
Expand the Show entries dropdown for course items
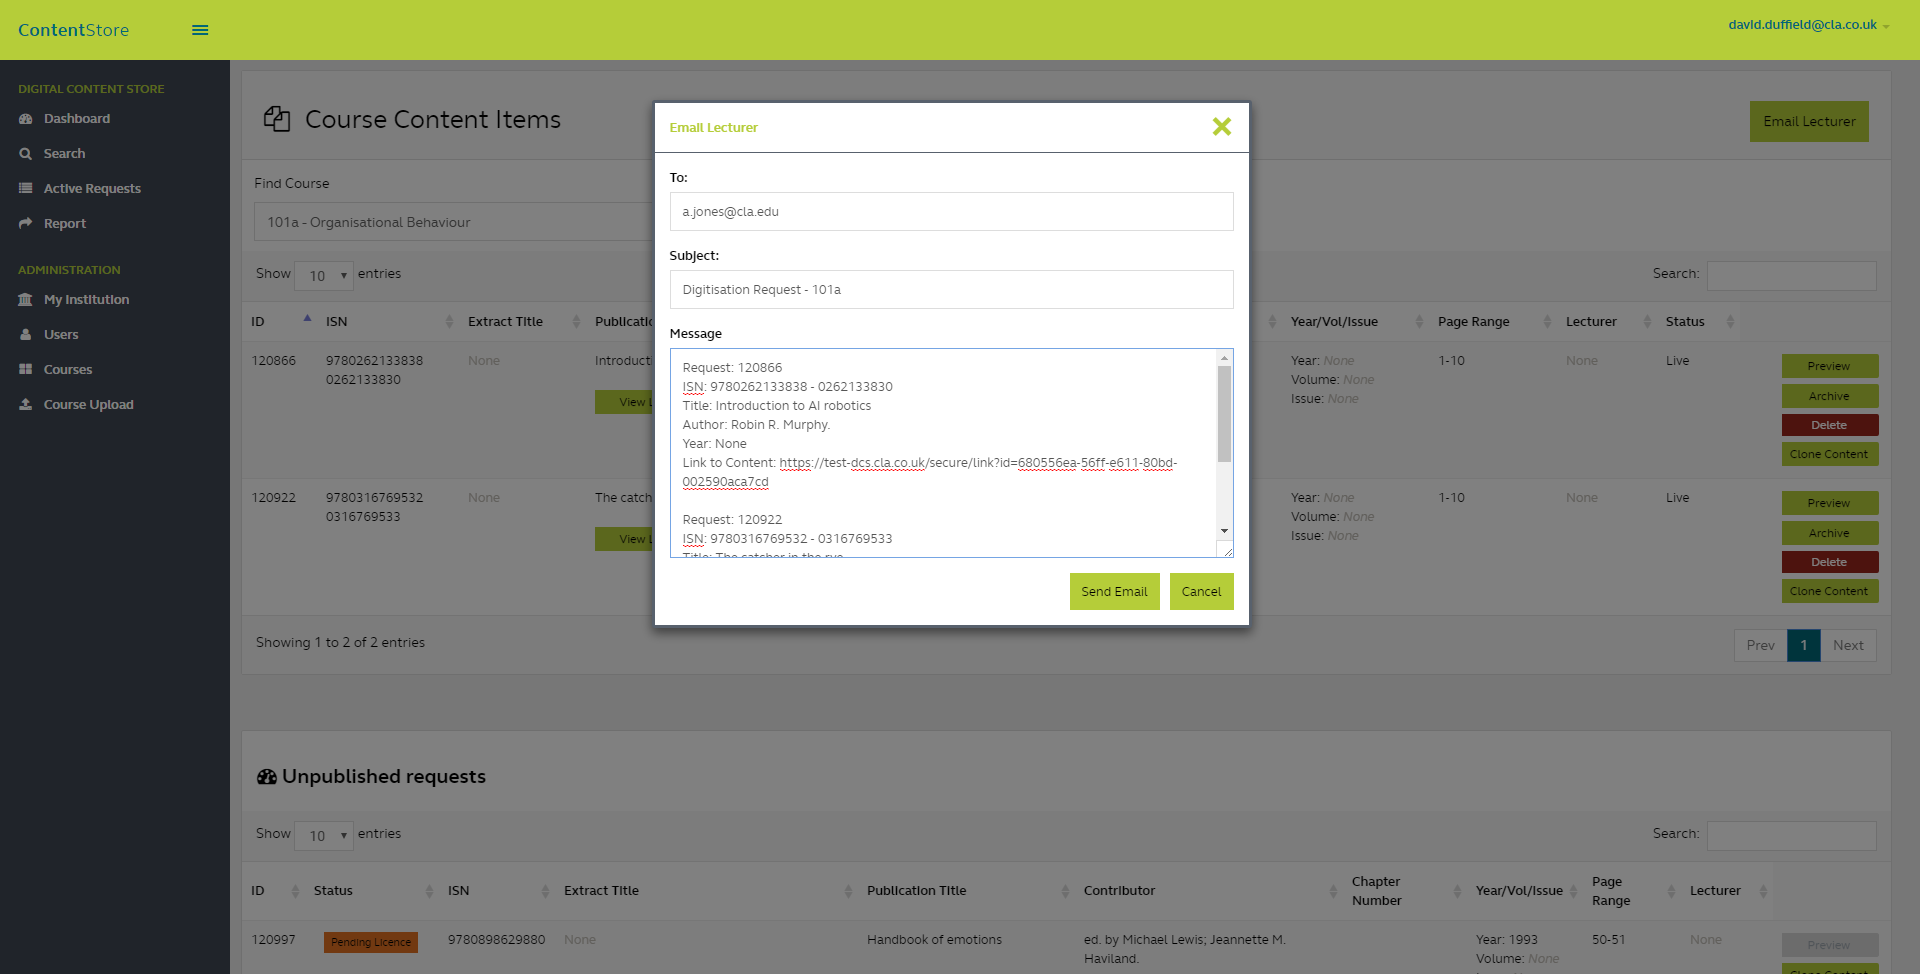tap(325, 275)
